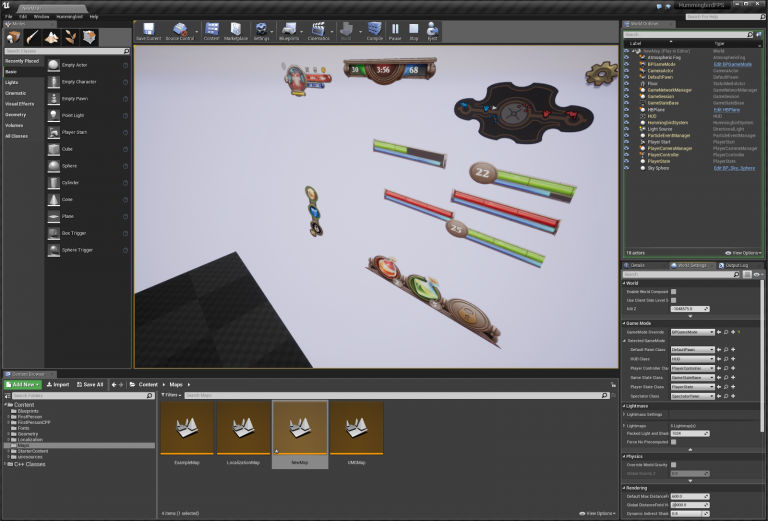
Task: Open the HUD Class dropdown
Action: coord(691,359)
